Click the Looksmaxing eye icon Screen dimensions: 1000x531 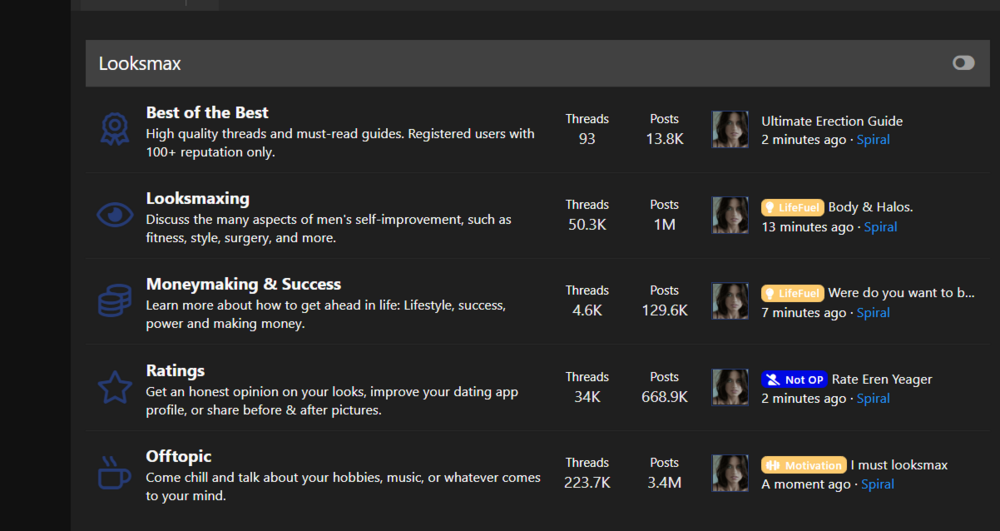114,214
